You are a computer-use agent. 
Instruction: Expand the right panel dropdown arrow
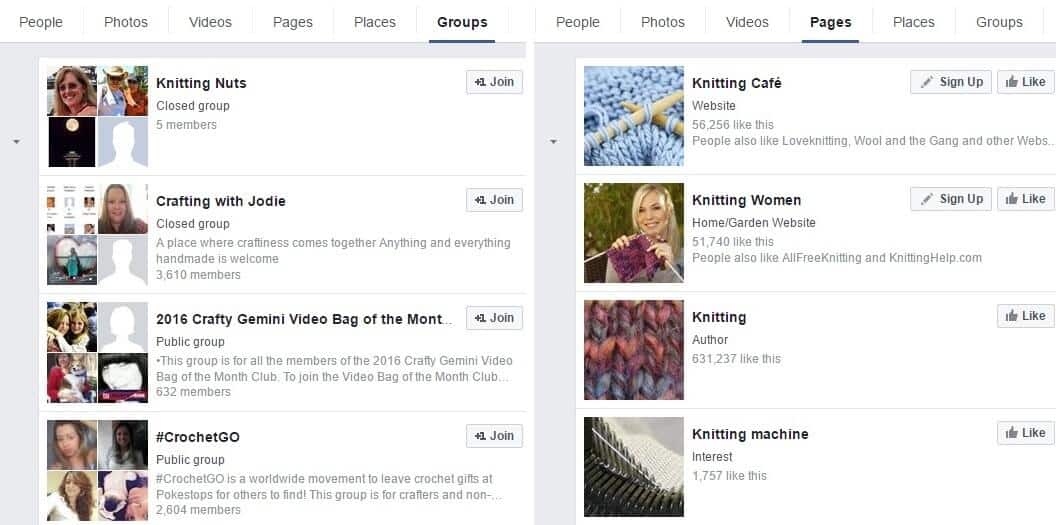coord(553,142)
